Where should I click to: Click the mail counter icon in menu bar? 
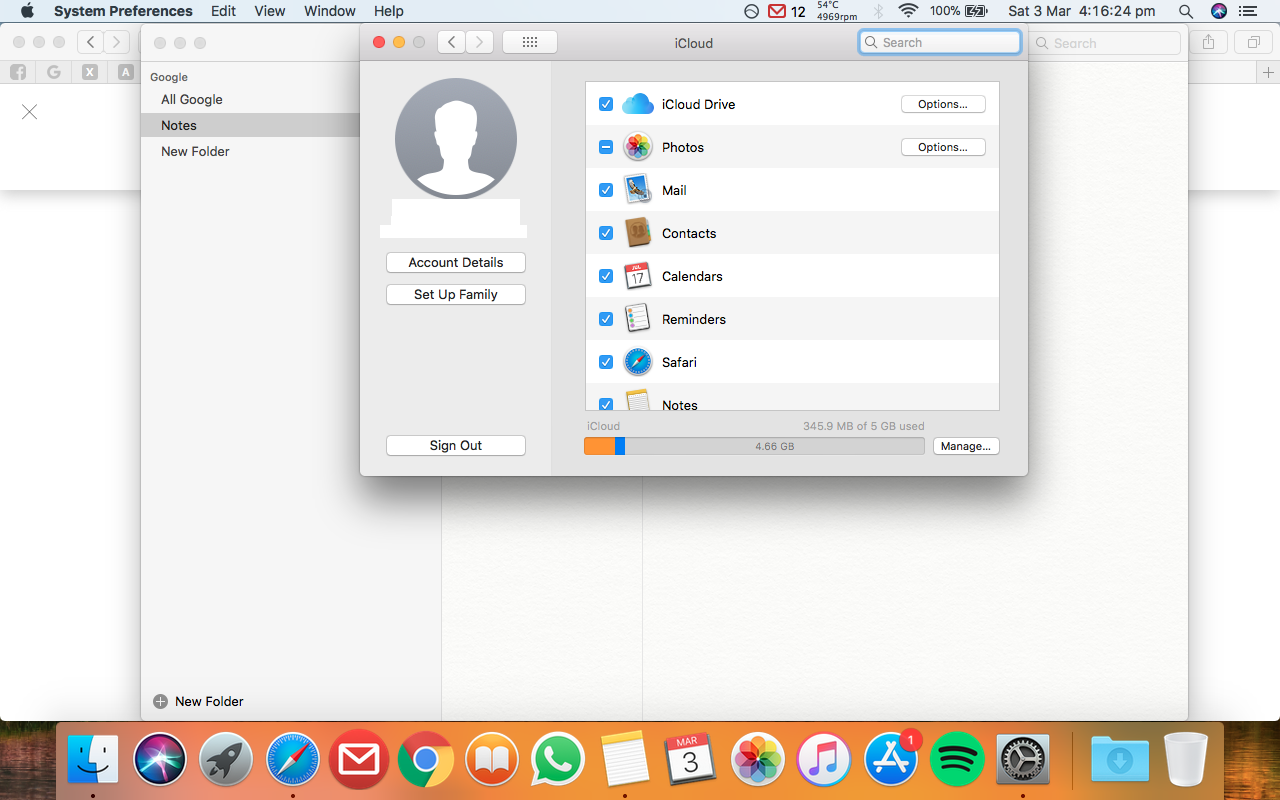(786, 11)
